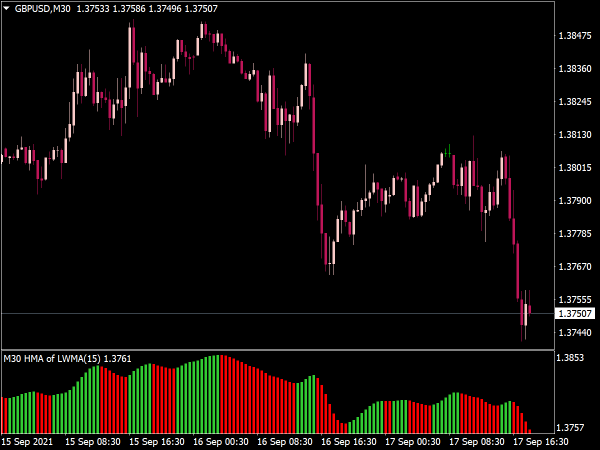Click the 1.3853 indicator scale value
Screen dimensions: 600x450
coord(570,358)
